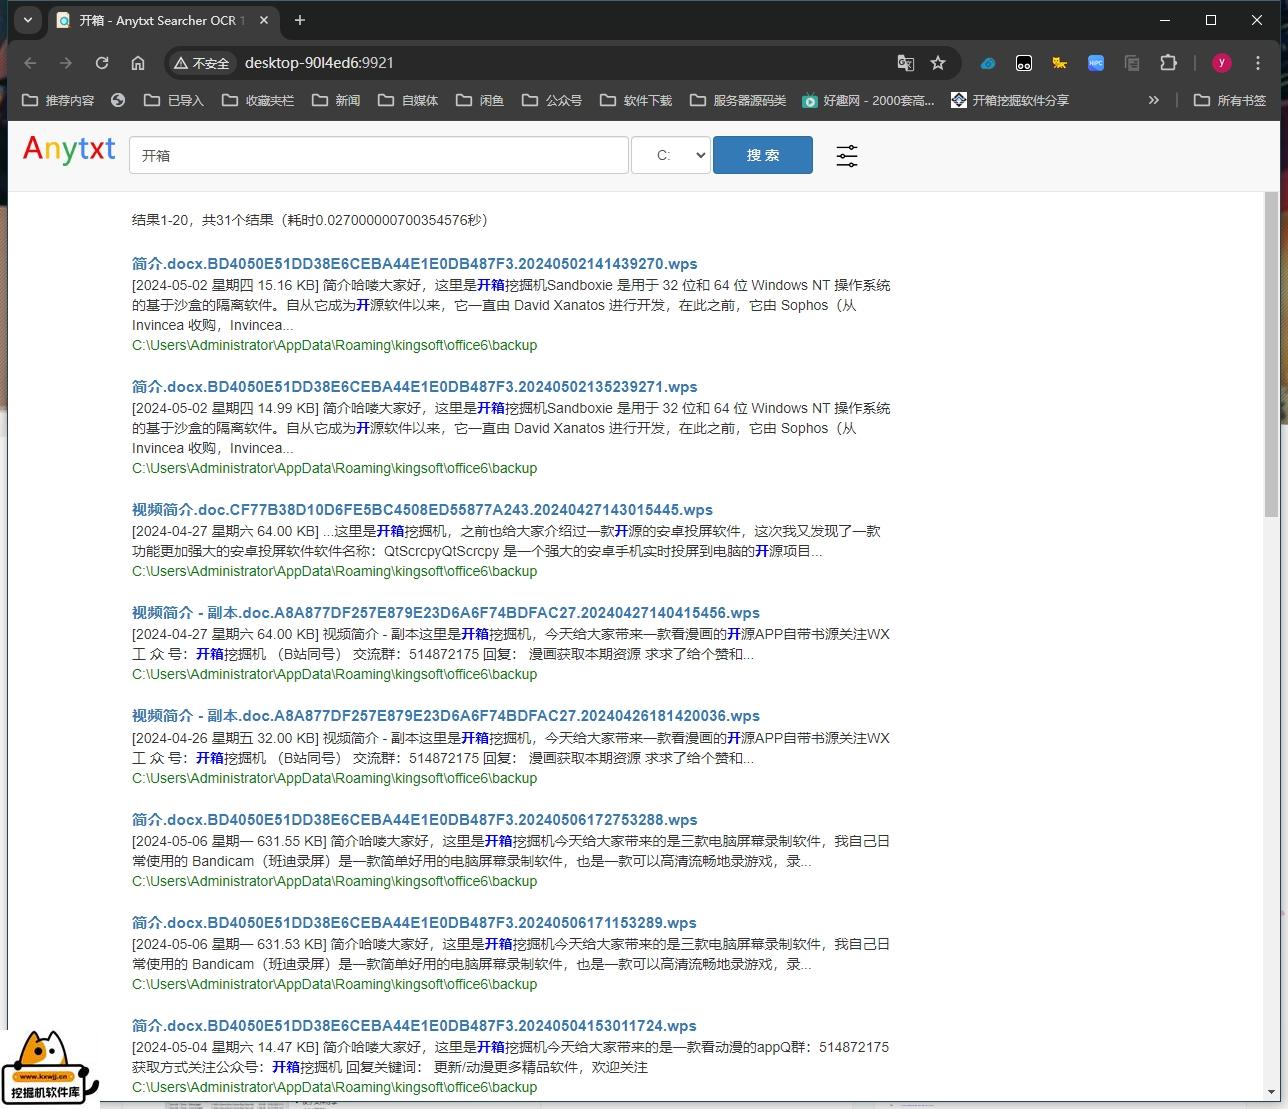
Task: Open the 自媒体 bookmark folder
Action: [x=408, y=100]
